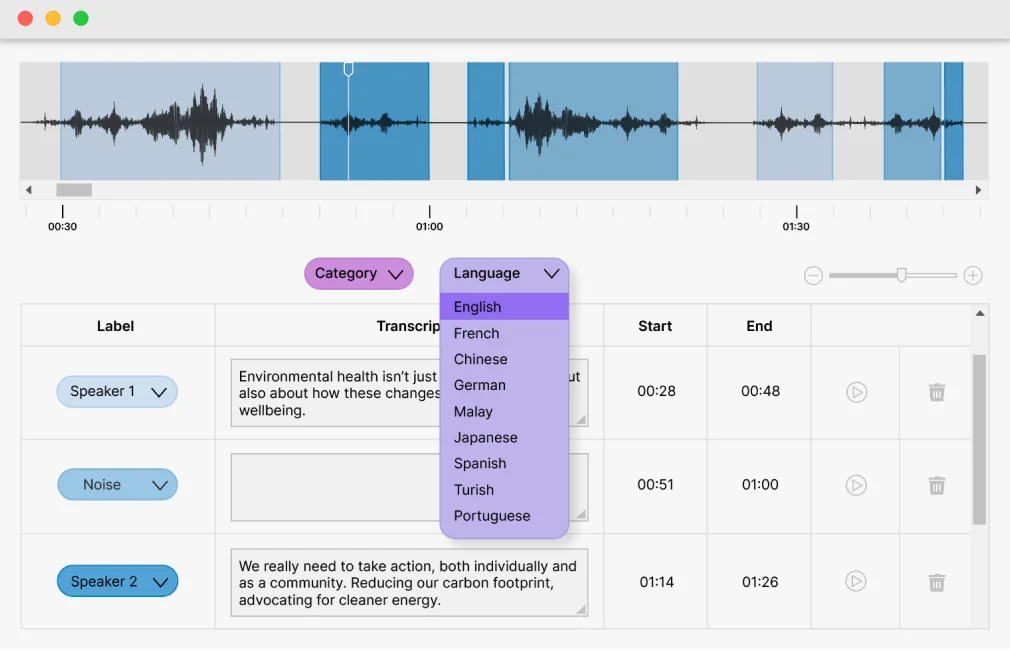The height and width of the screenshot is (650, 1010).
Task: Zoom out using the minus icon
Action: 813,275
